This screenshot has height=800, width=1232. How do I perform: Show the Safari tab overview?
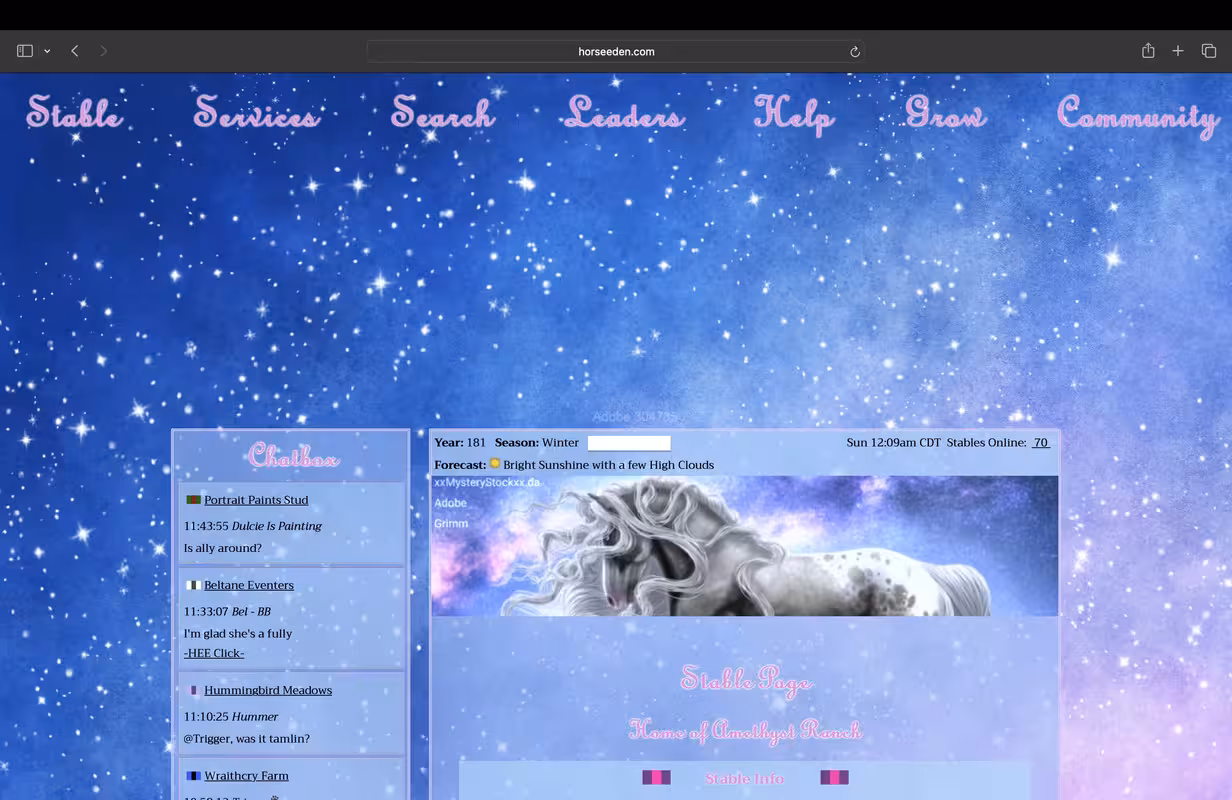tap(1208, 51)
